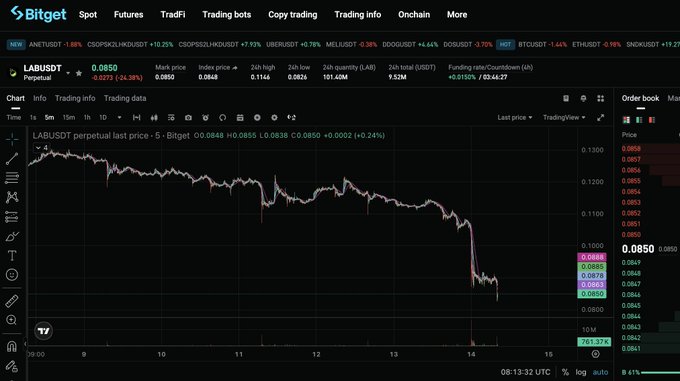Viewport: 680px width, 381px height.
Task: Open chart time axis settings icon
Action: pos(596,354)
